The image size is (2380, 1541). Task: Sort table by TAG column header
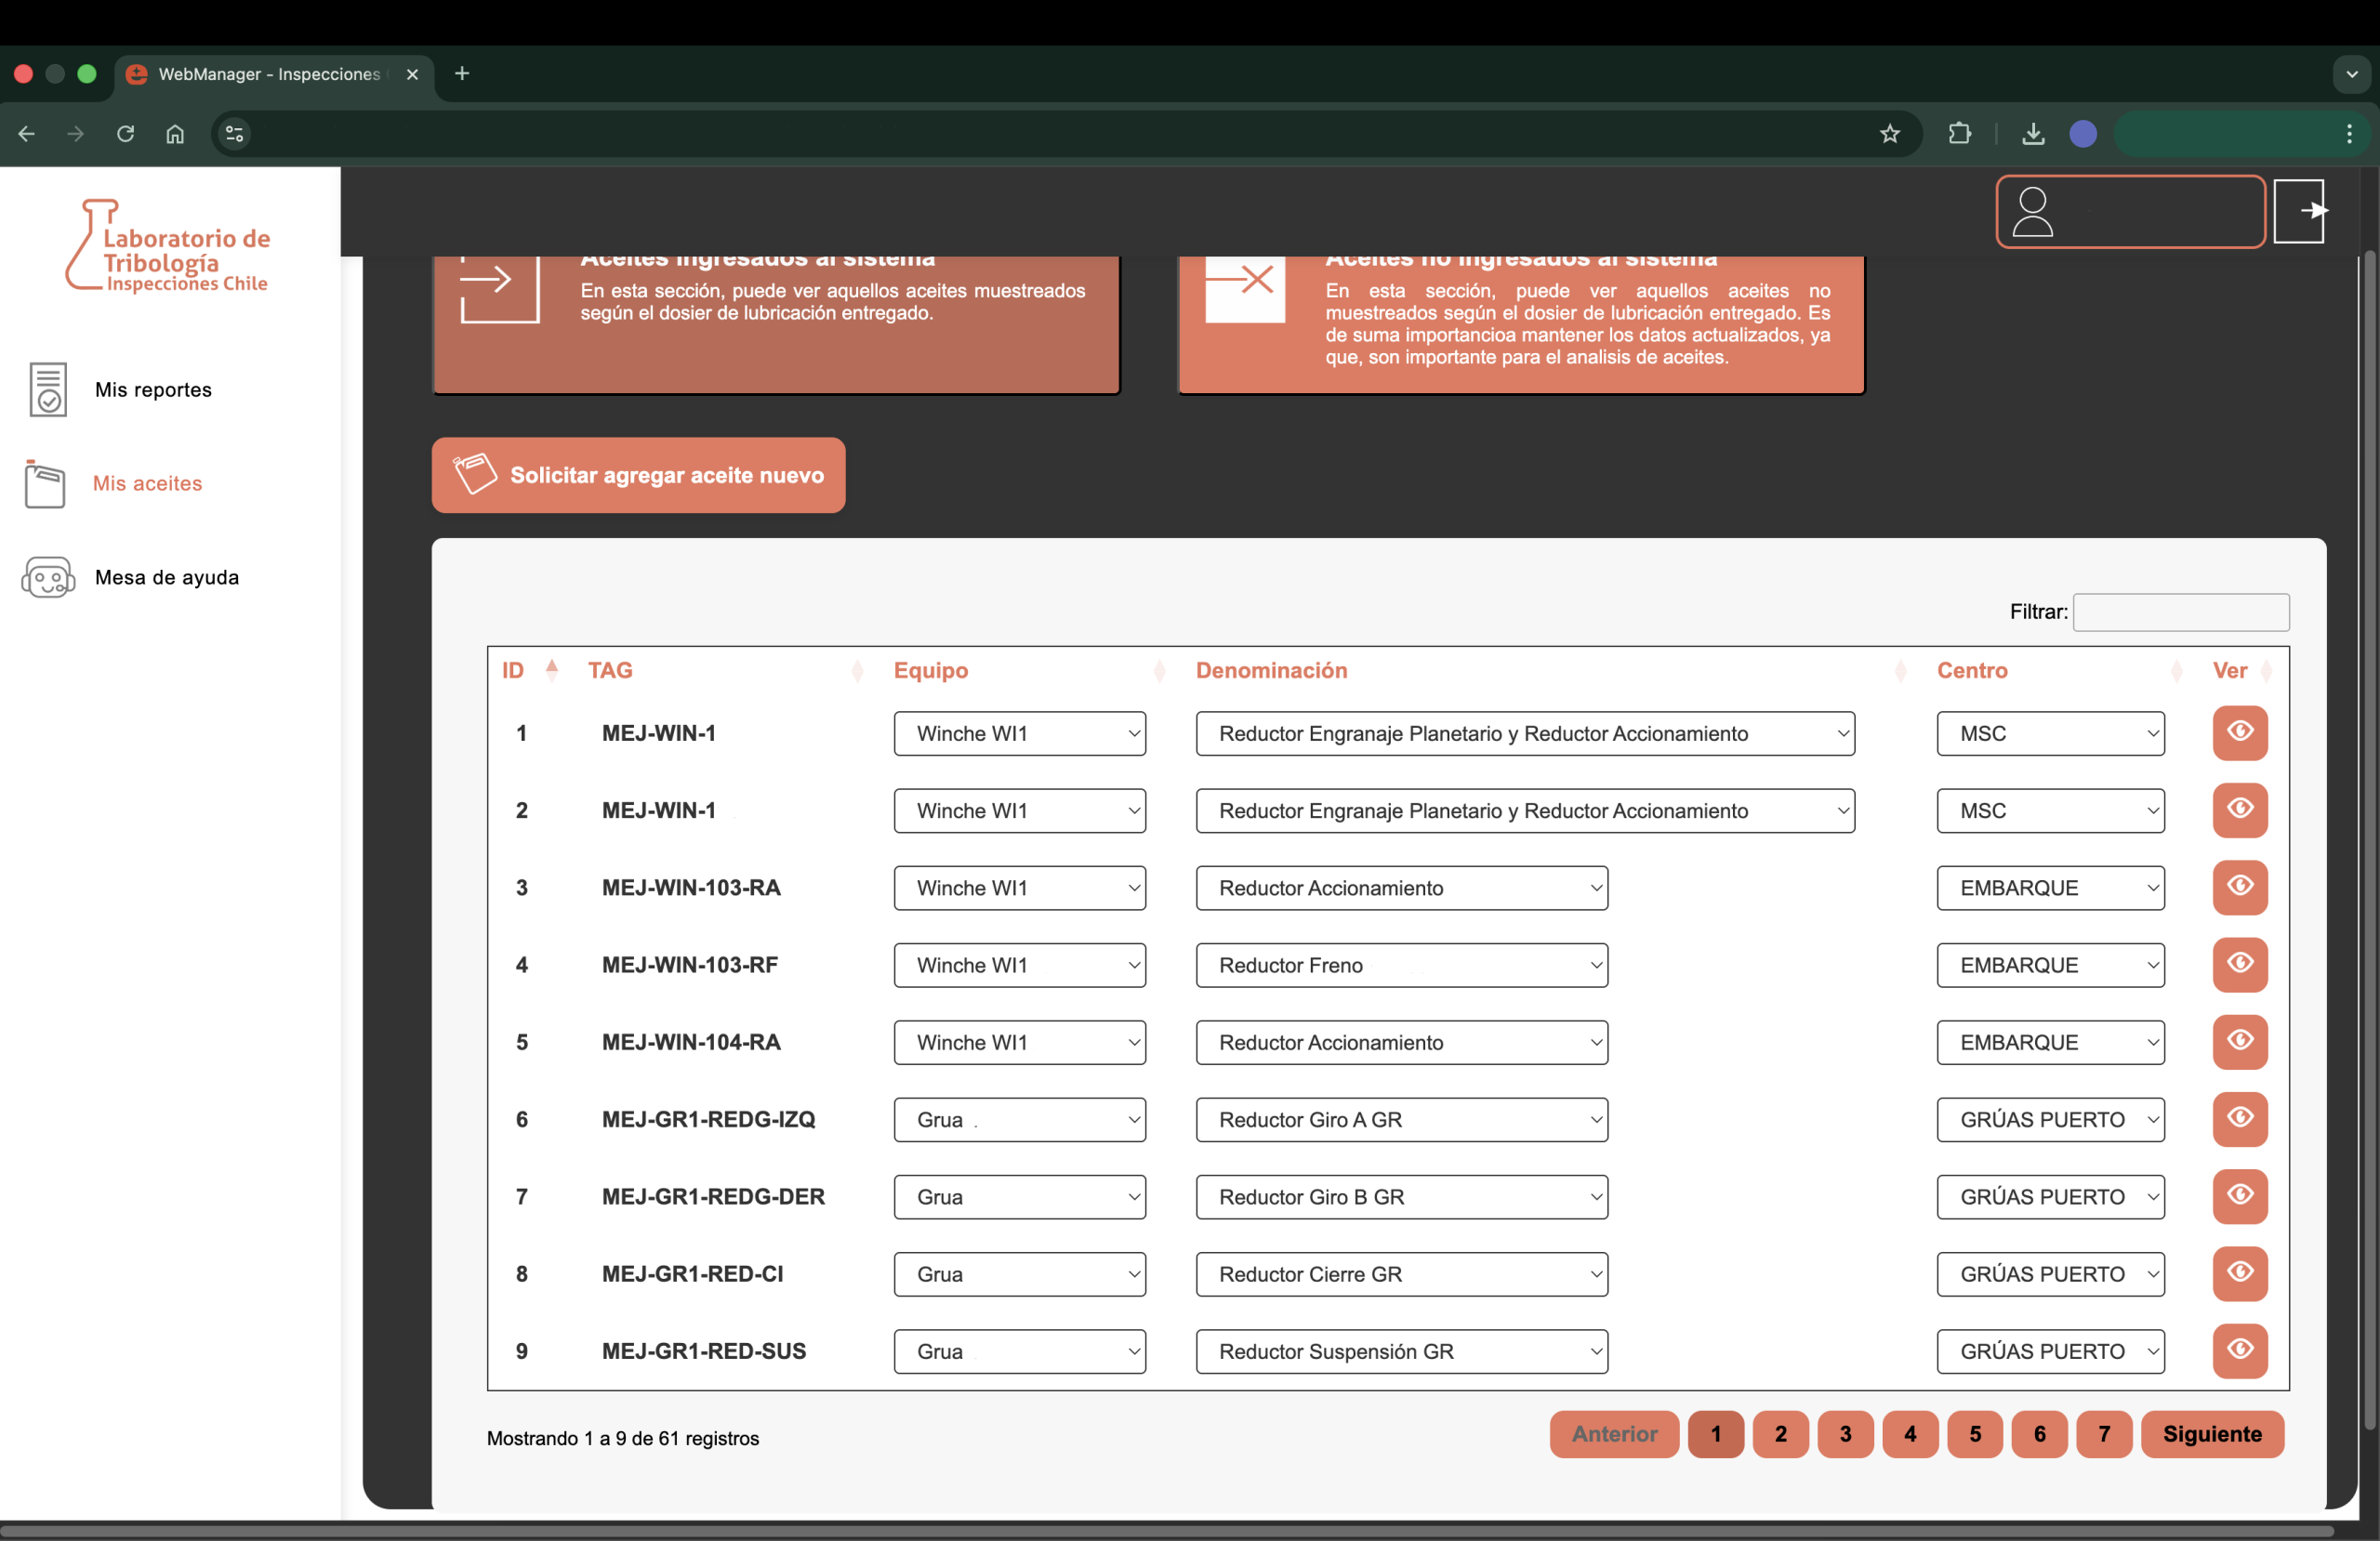(x=611, y=670)
